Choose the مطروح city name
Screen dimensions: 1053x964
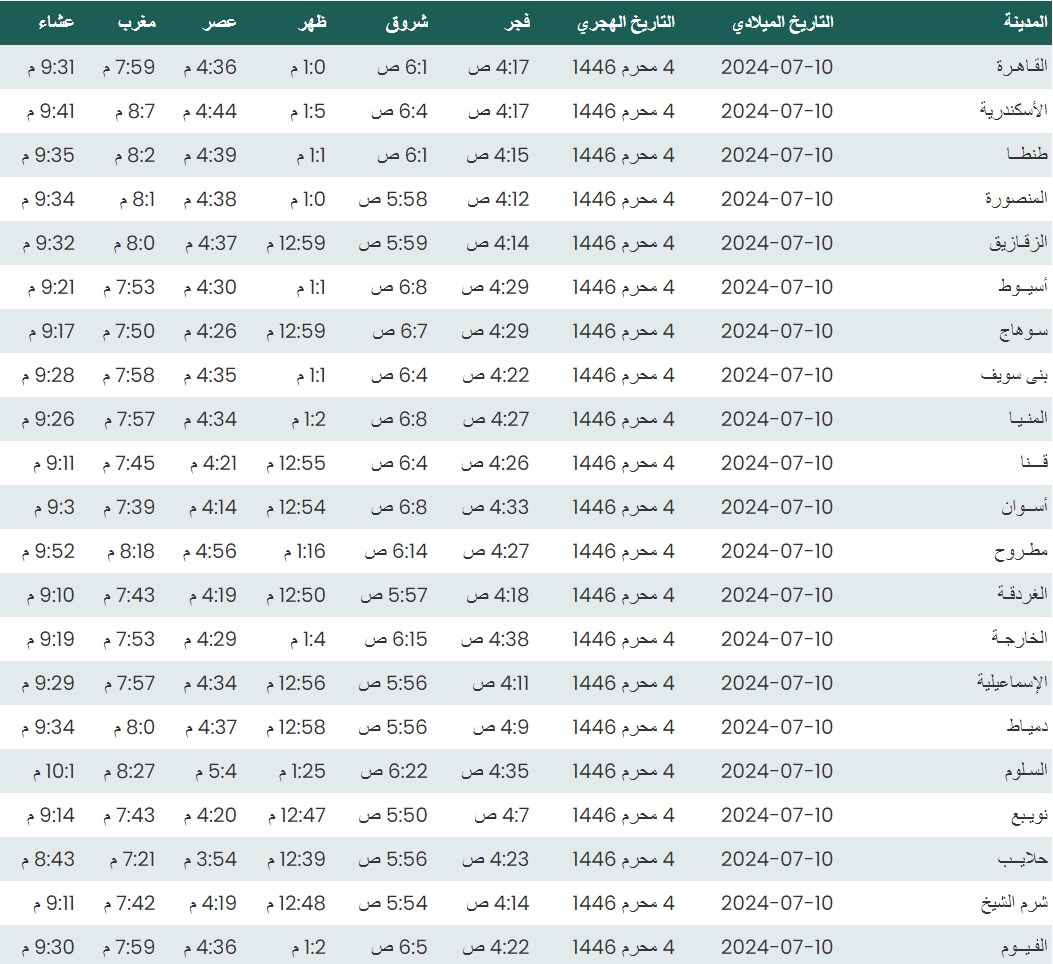(x=1021, y=551)
